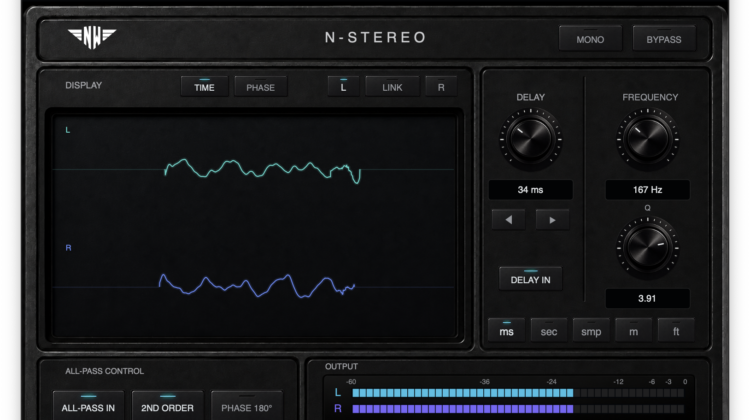750x420 pixels.
Task: Select the L channel button
Action: (x=343, y=87)
